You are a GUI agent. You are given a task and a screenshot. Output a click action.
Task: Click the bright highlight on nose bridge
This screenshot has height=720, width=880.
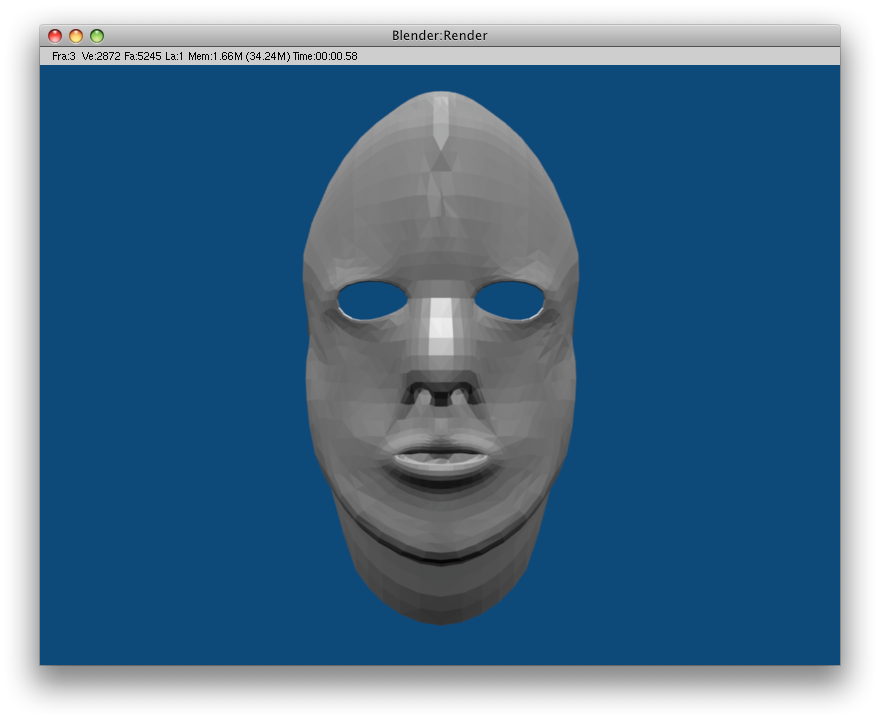click(x=441, y=328)
